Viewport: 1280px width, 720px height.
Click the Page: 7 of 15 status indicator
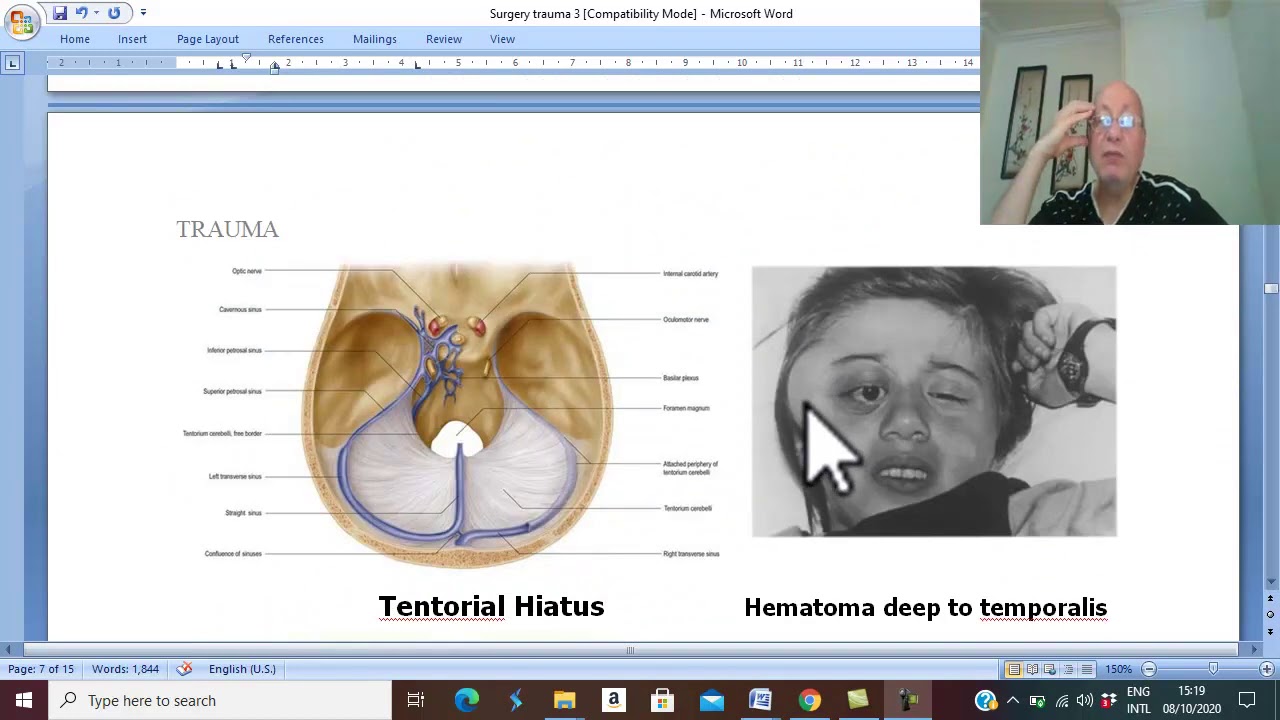pos(41,669)
